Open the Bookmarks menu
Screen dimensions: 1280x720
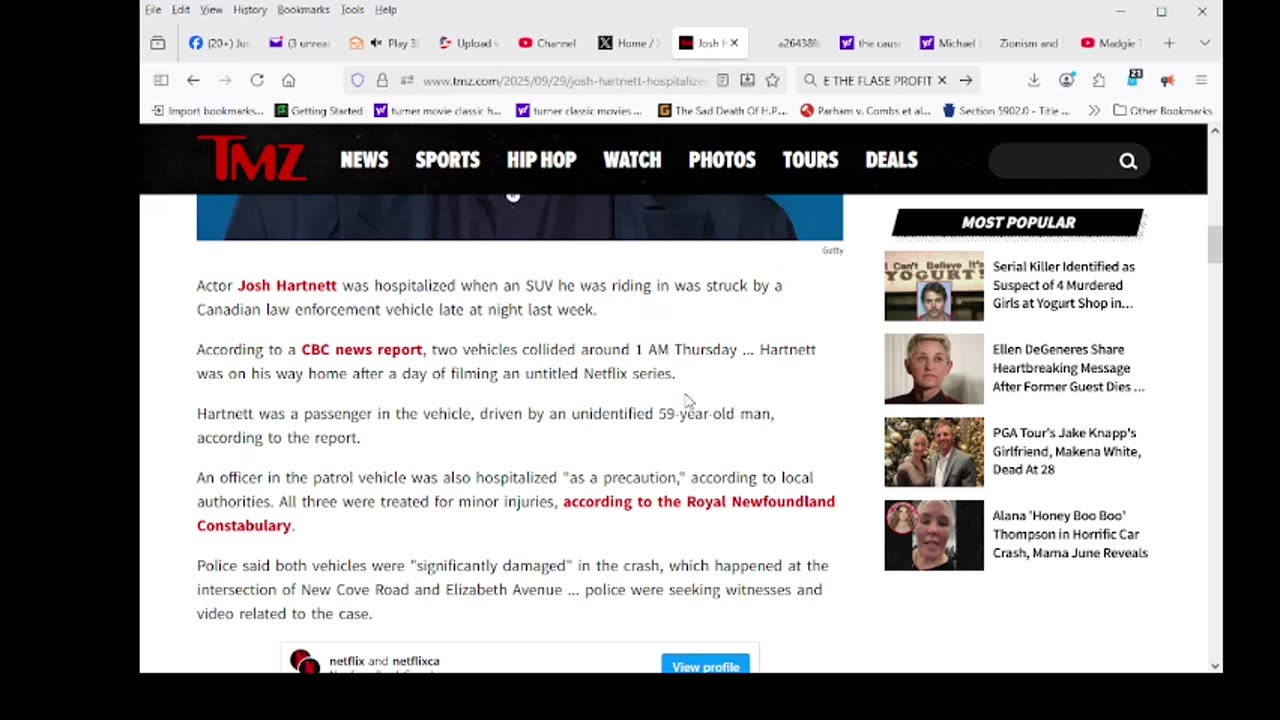pos(303,10)
